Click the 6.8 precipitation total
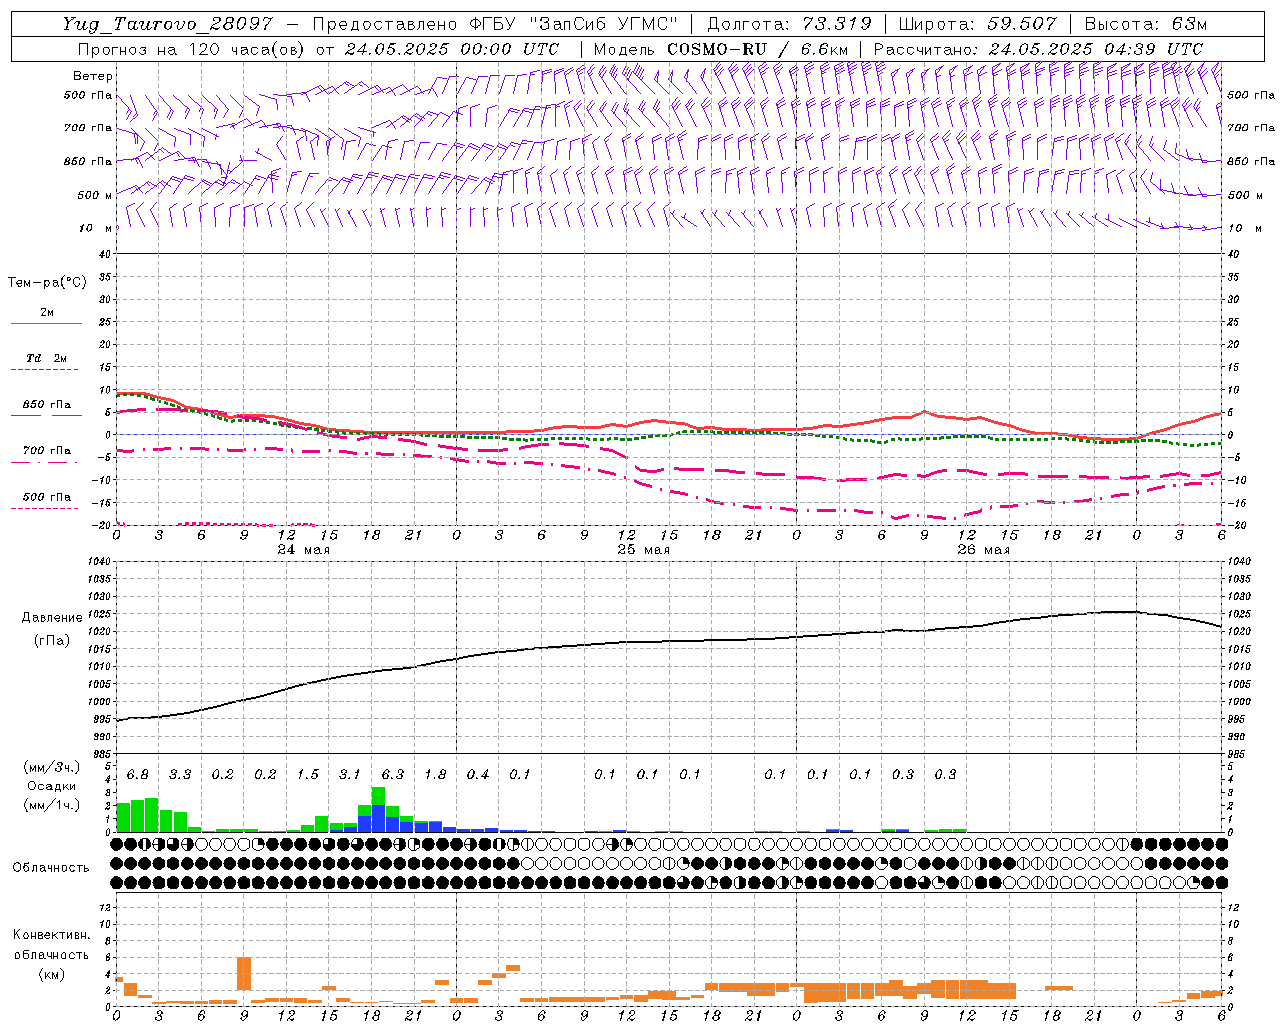The image size is (1280, 1024). 138,775
